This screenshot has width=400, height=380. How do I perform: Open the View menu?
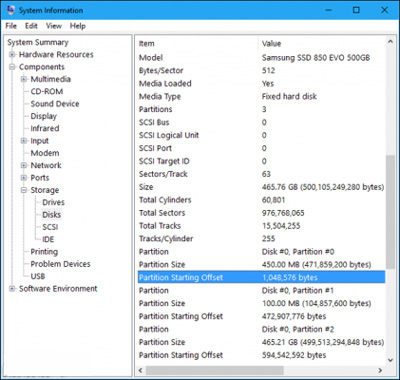pos(54,26)
